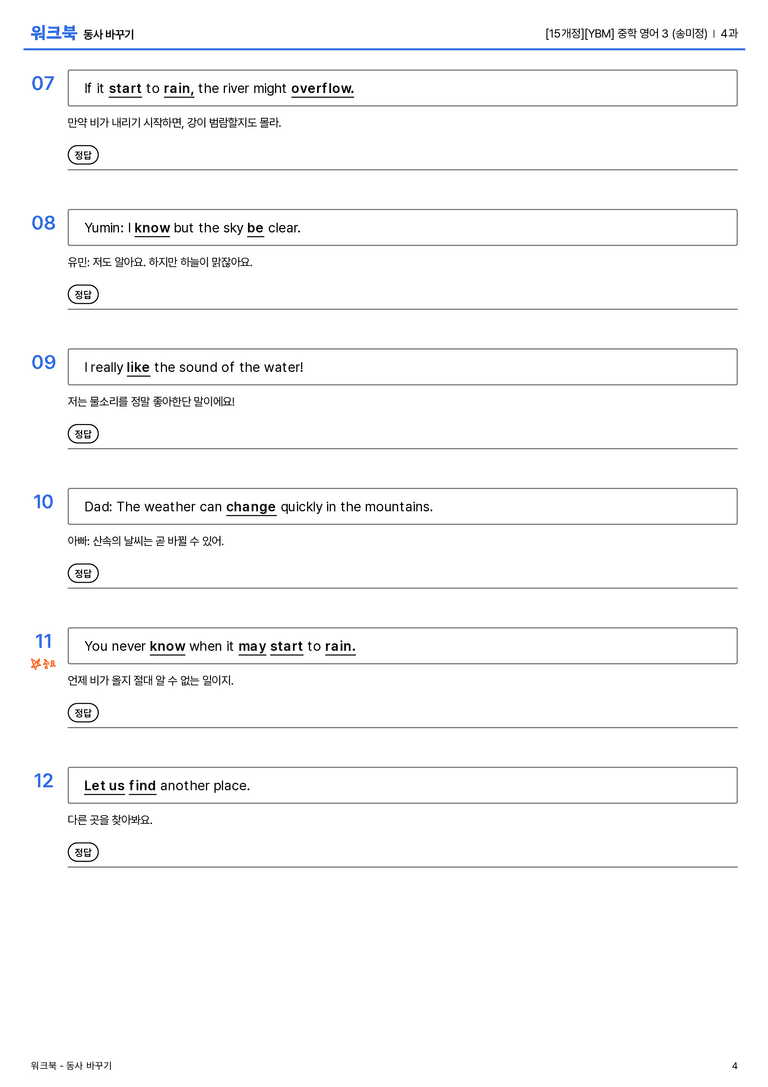The height and width of the screenshot is (1087, 768).
Task: Click the question number 10
Action: pyautogui.click(x=43, y=501)
